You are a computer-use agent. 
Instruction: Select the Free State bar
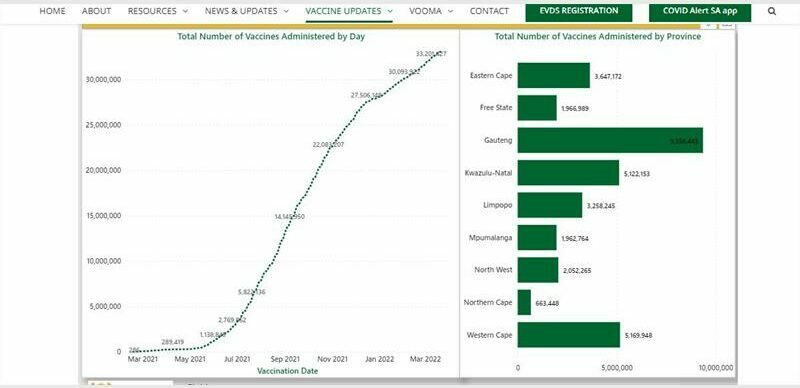tap(537, 108)
